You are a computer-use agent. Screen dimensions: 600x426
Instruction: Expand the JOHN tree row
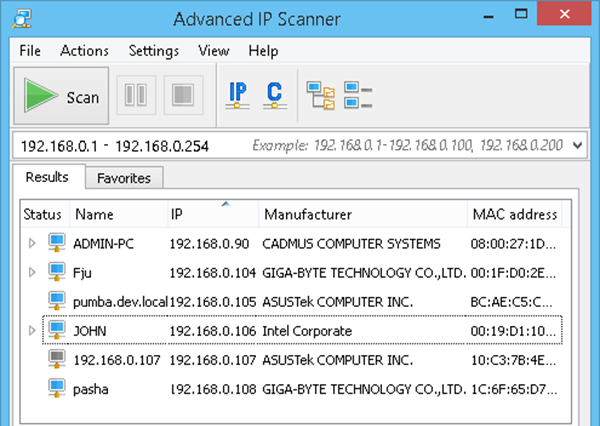(x=32, y=330)
